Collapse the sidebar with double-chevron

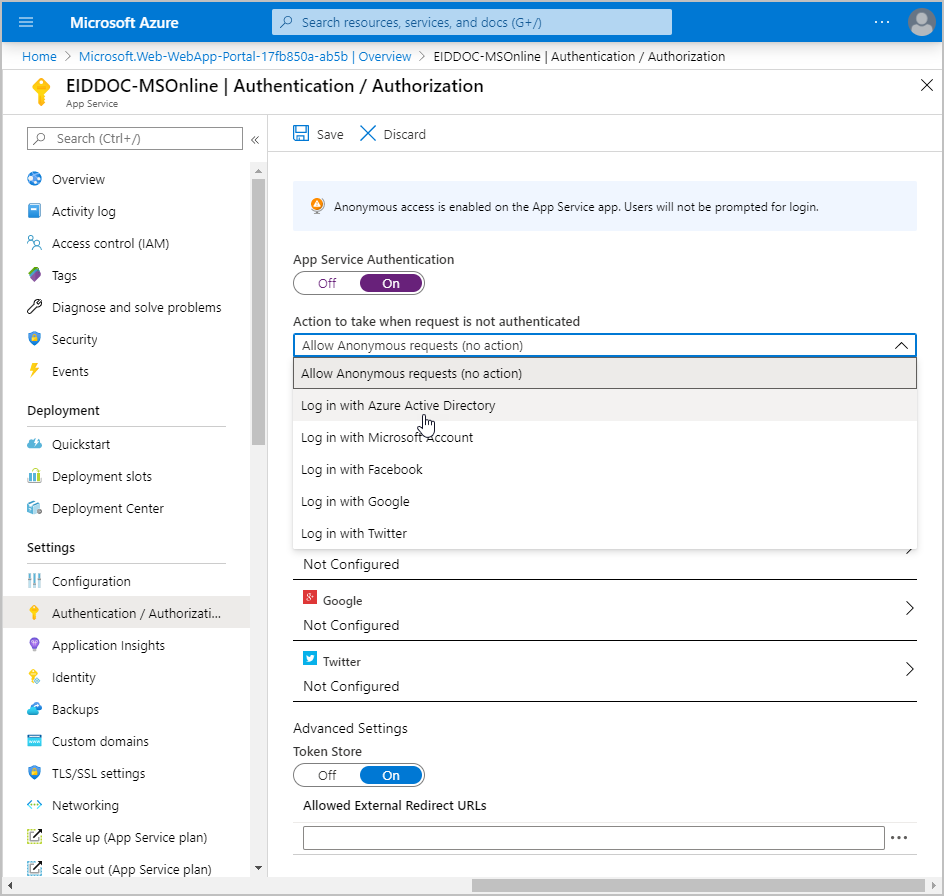pos(255,139)
